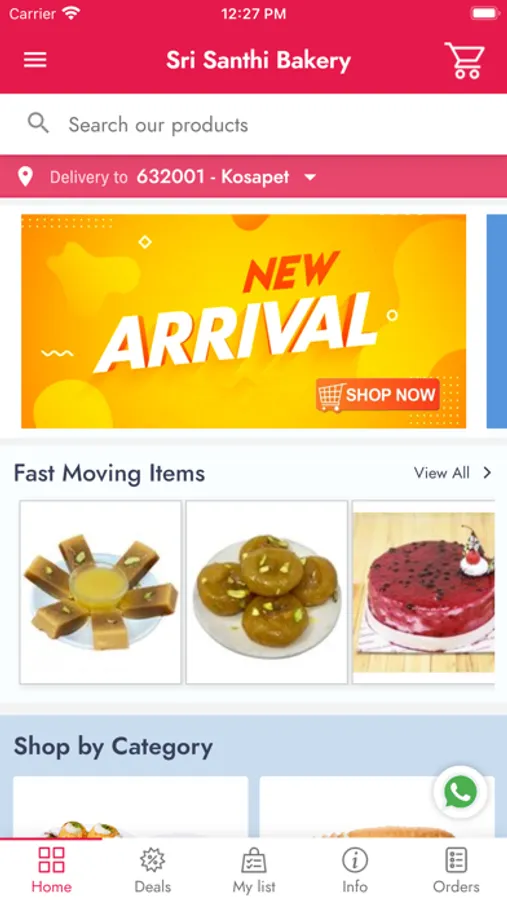Go to Home tab
The width and height of the screenshot is (507, 900).
[x=51, y=870]
